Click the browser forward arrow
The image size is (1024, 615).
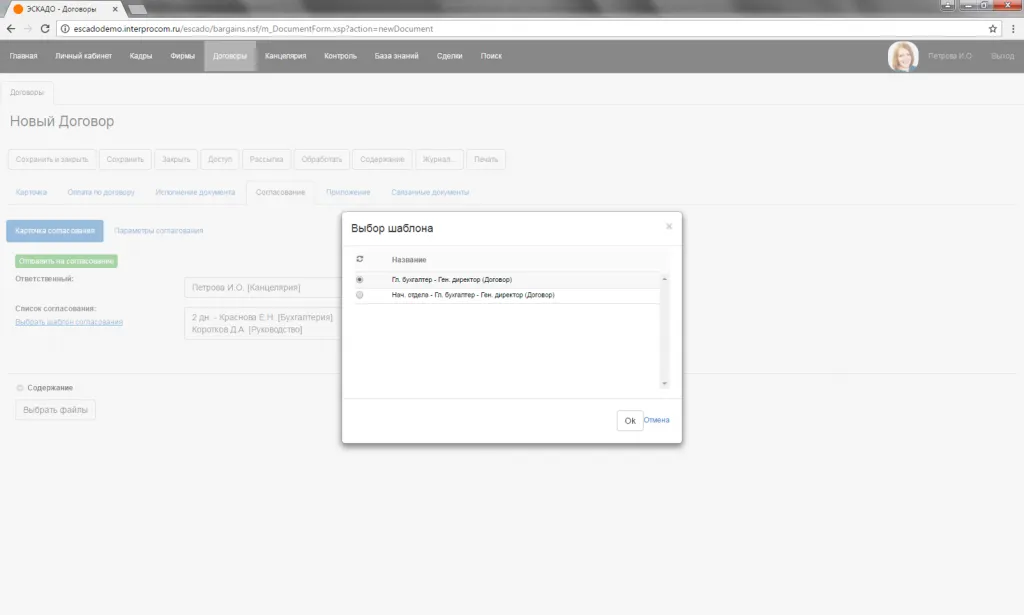click(x=28, y=29)
